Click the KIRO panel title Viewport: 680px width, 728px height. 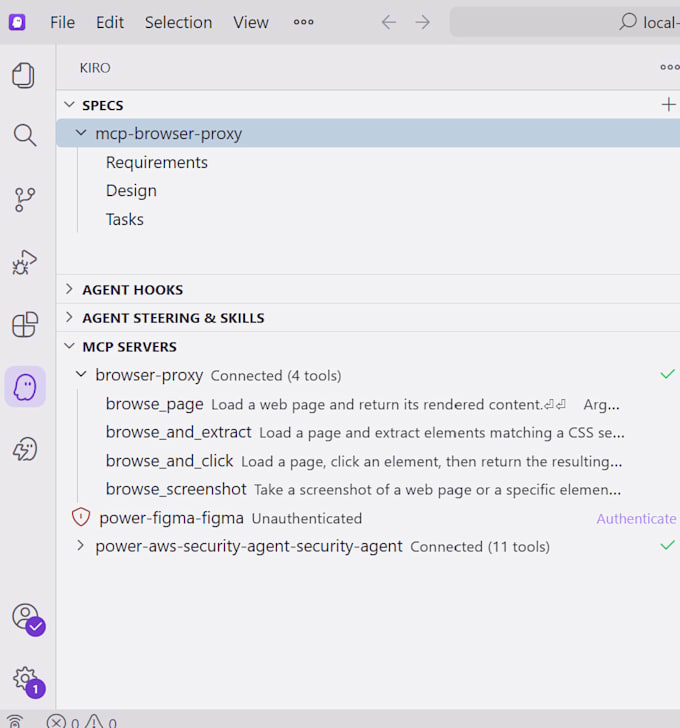click(x=95, y=68)
